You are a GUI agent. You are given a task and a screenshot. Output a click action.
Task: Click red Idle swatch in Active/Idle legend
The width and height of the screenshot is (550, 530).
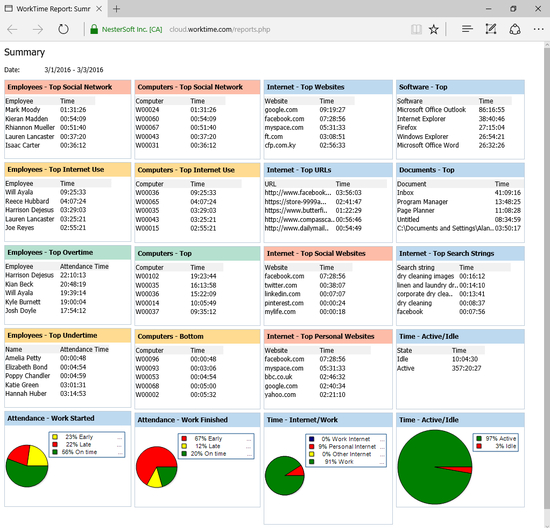pos(479,446)
